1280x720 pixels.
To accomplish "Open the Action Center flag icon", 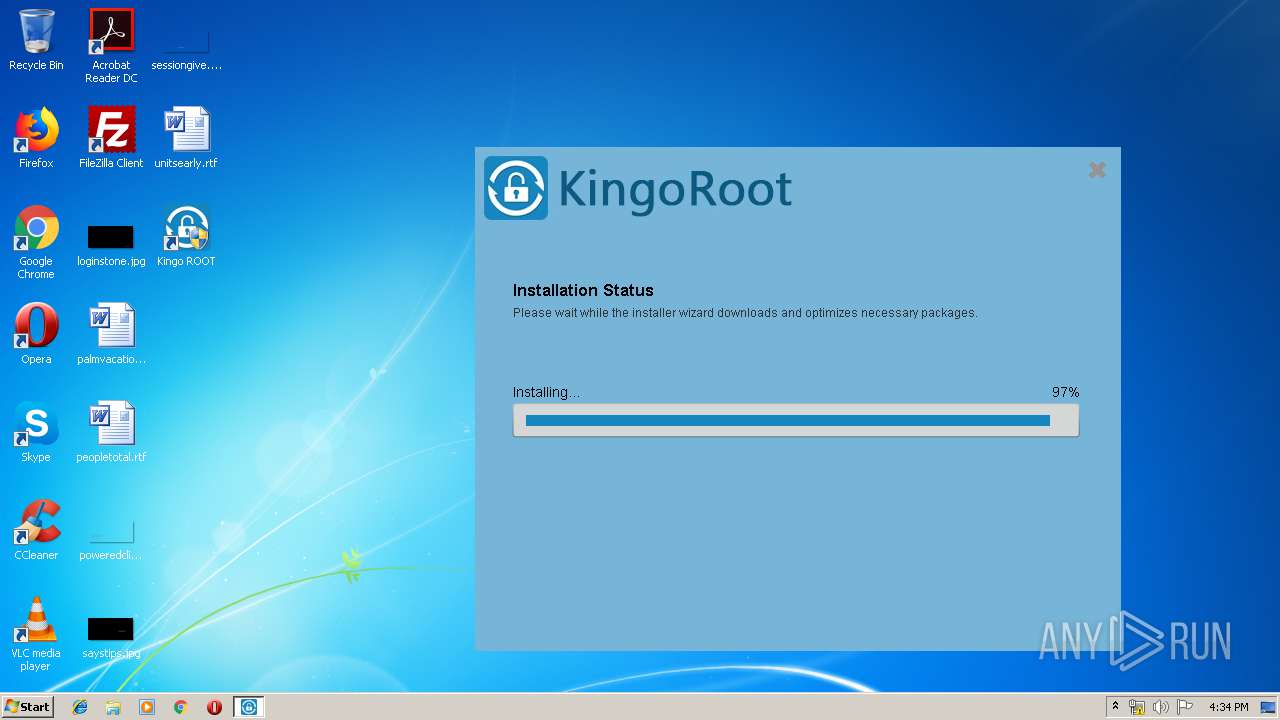I will click(x=1185, y=707).
